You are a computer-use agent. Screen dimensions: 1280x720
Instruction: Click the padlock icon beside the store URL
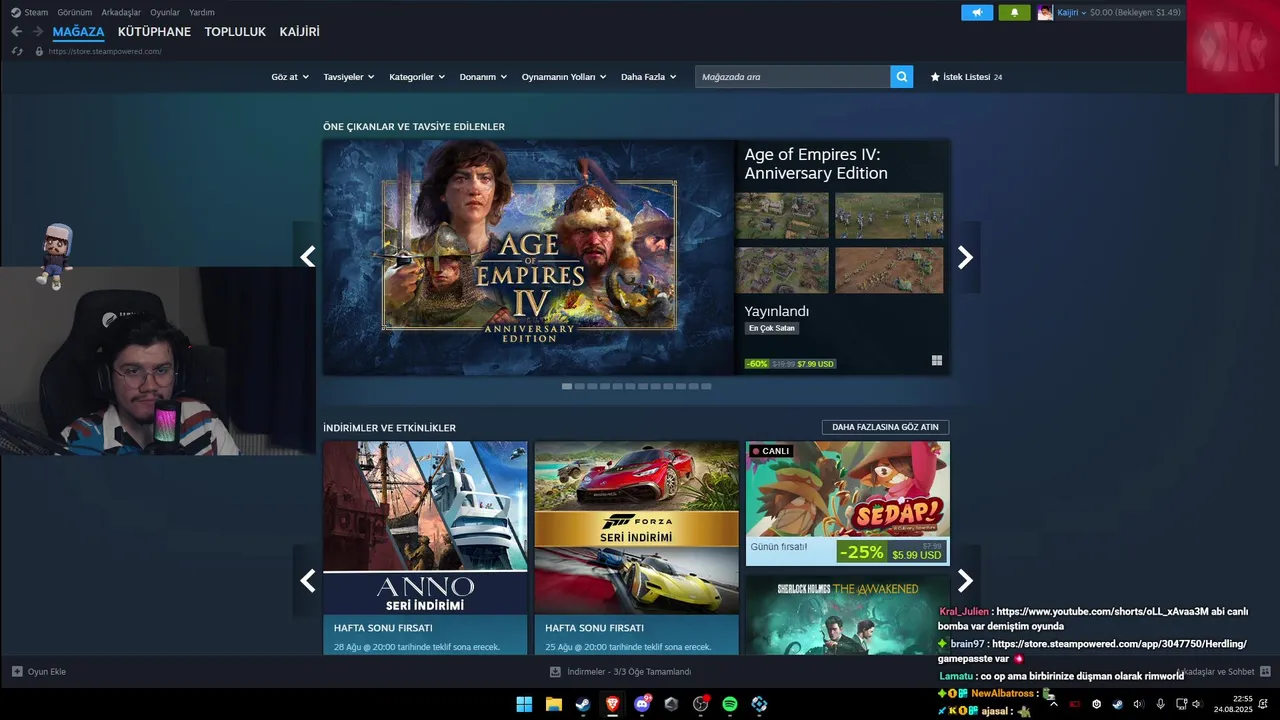39,51
